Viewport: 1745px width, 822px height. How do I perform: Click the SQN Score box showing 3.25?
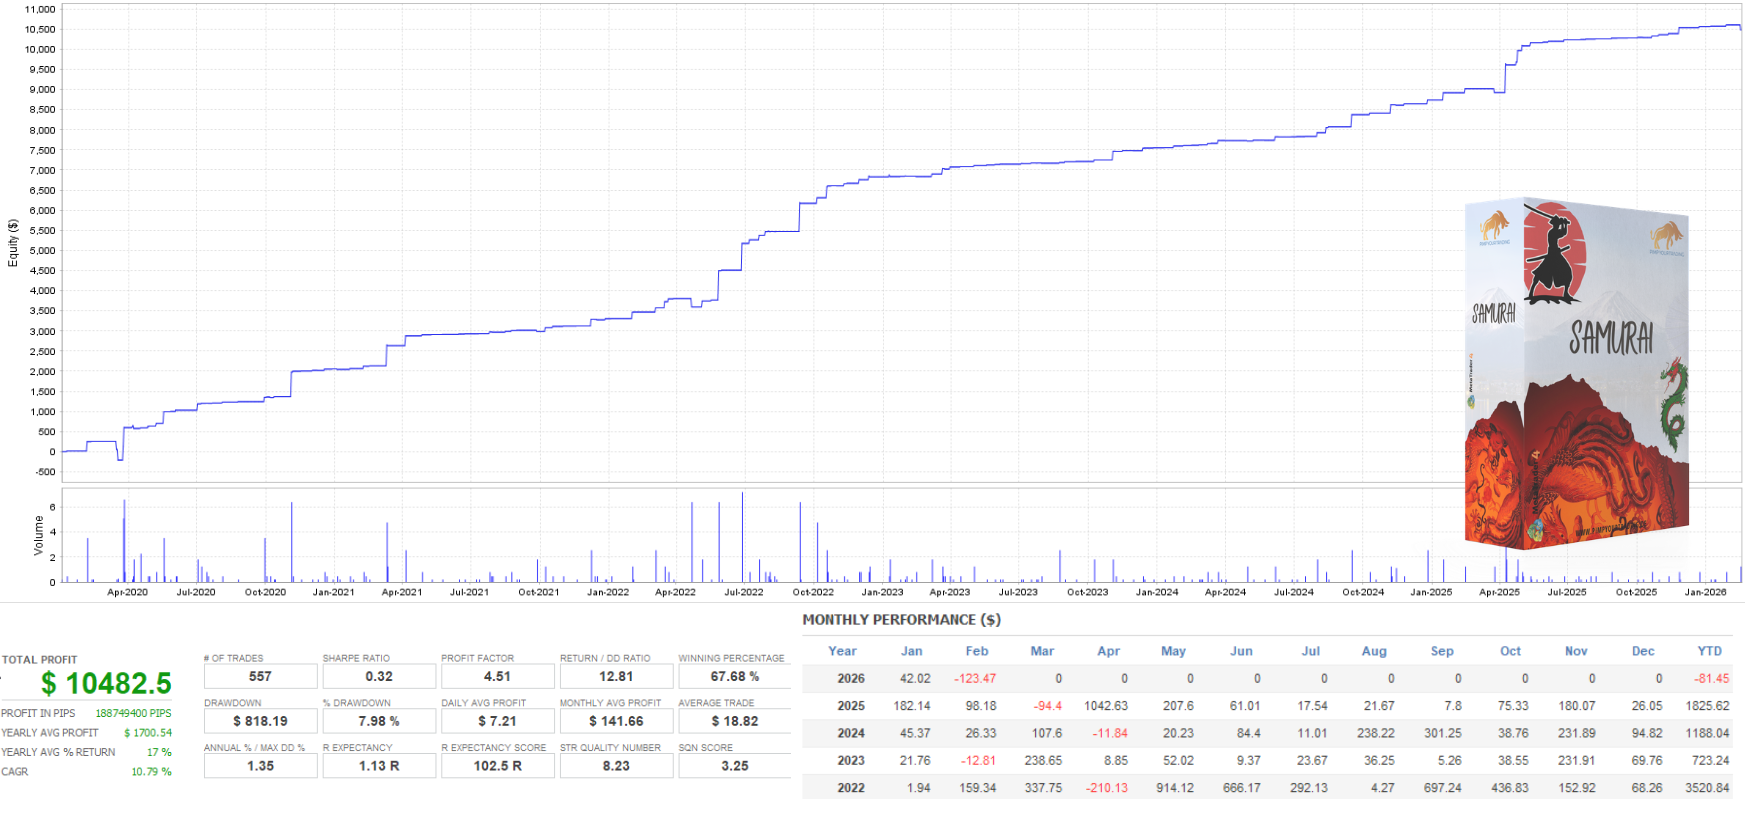pyautogui.click(x=734, y=766)
